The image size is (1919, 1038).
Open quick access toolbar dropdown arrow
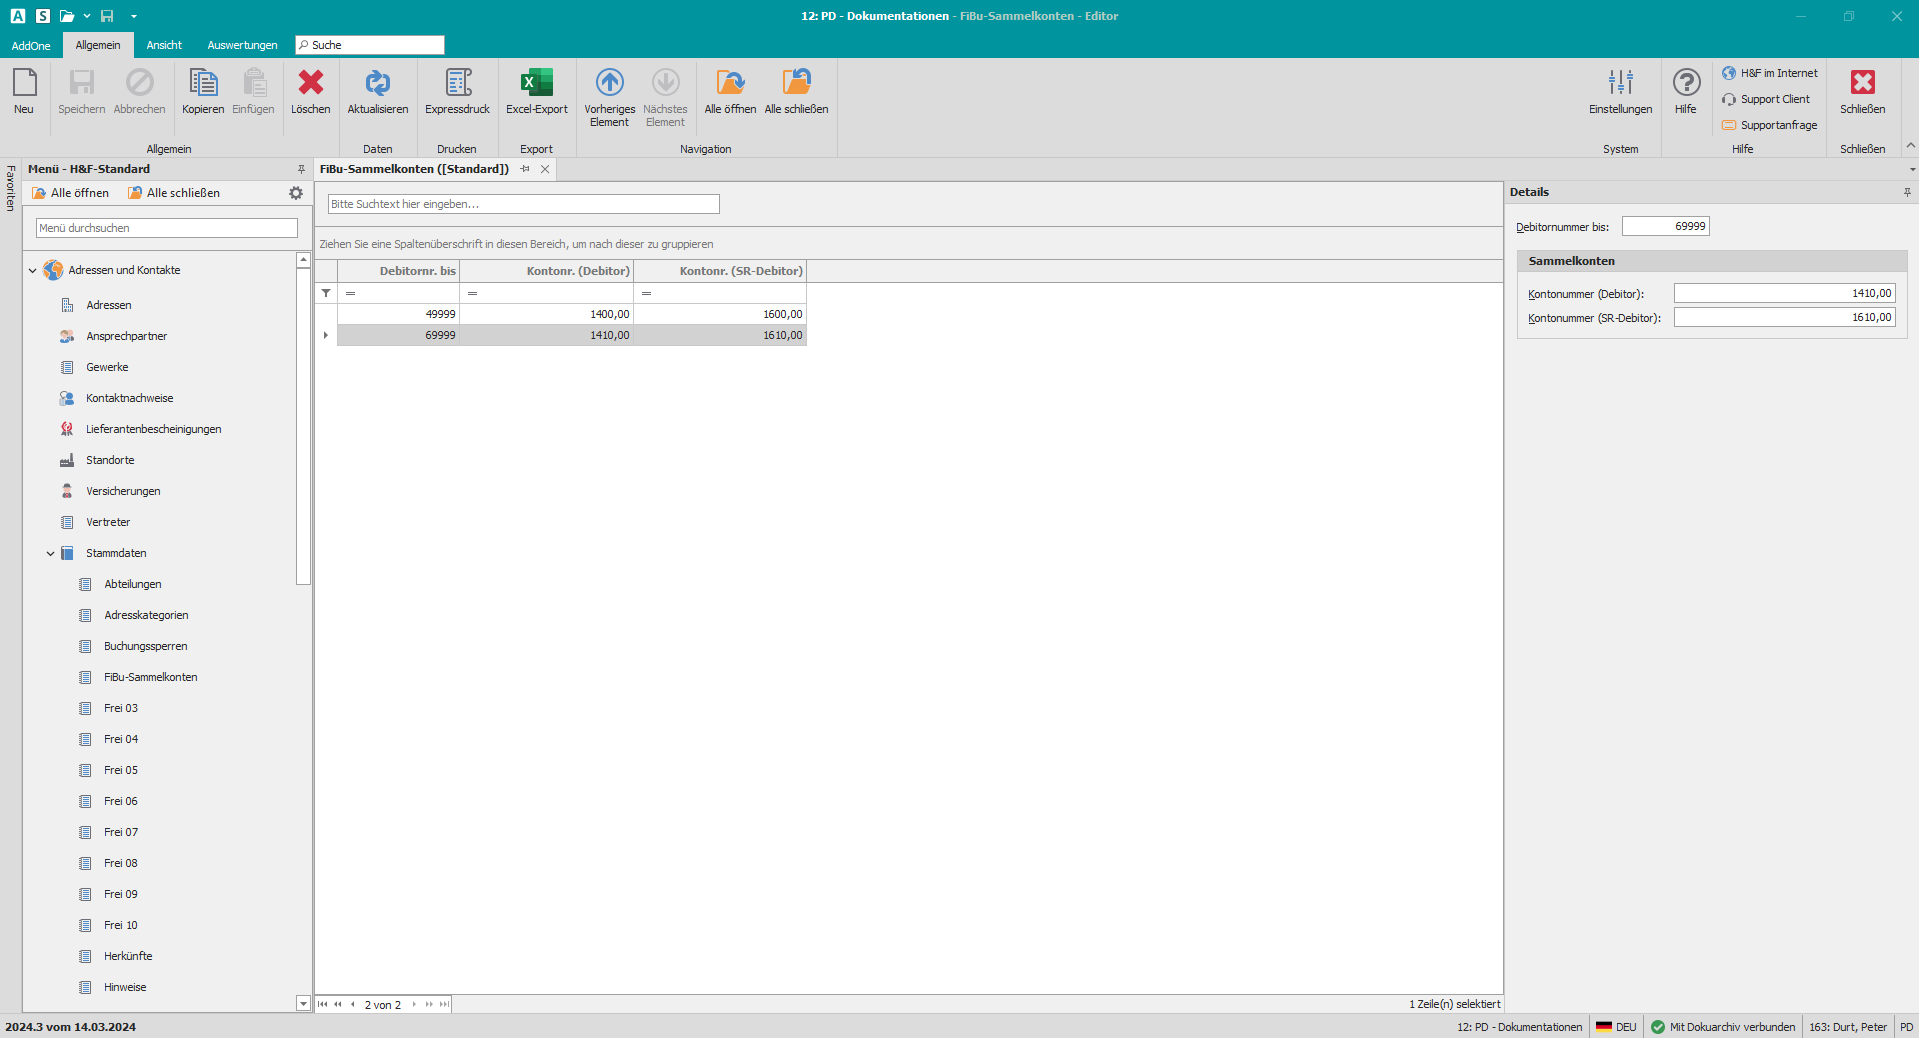click(134, 16)
